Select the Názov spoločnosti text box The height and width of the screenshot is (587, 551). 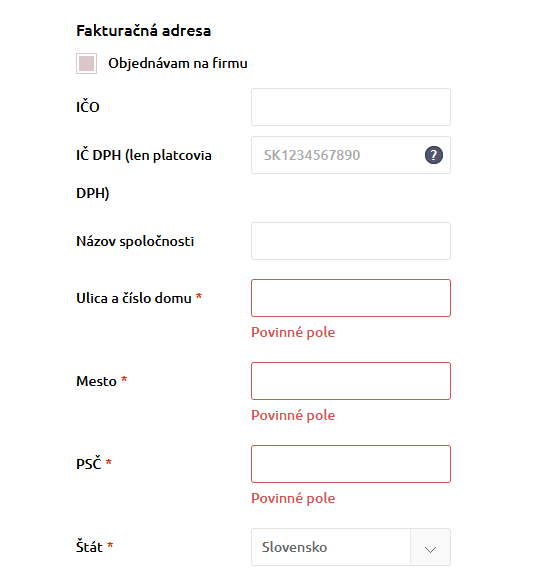pos(351,241)
